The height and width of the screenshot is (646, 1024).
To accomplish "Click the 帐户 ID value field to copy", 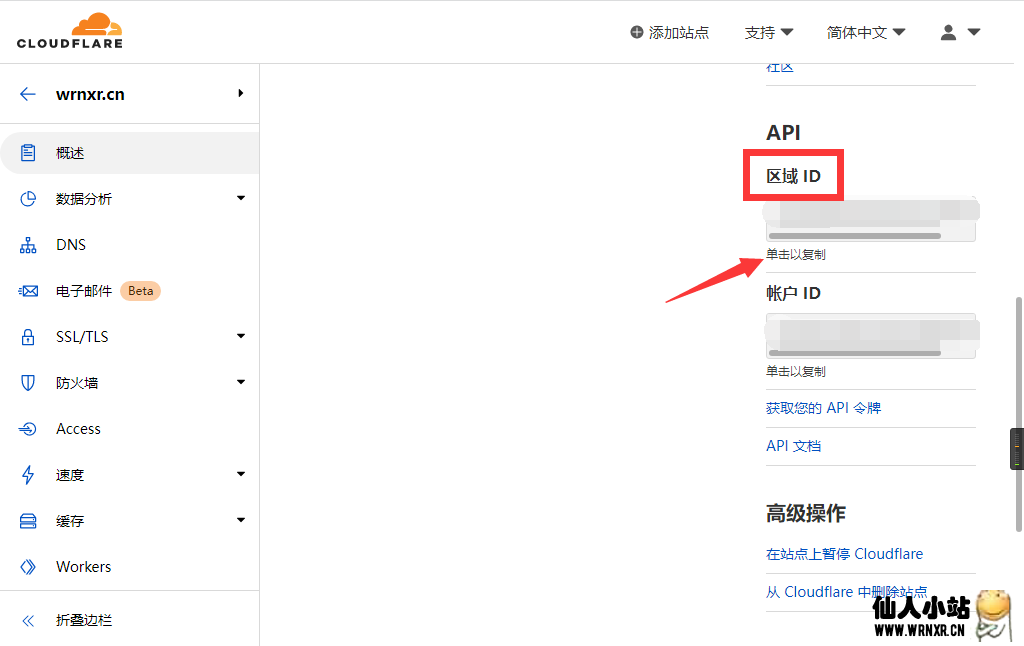I will [871, 336].
